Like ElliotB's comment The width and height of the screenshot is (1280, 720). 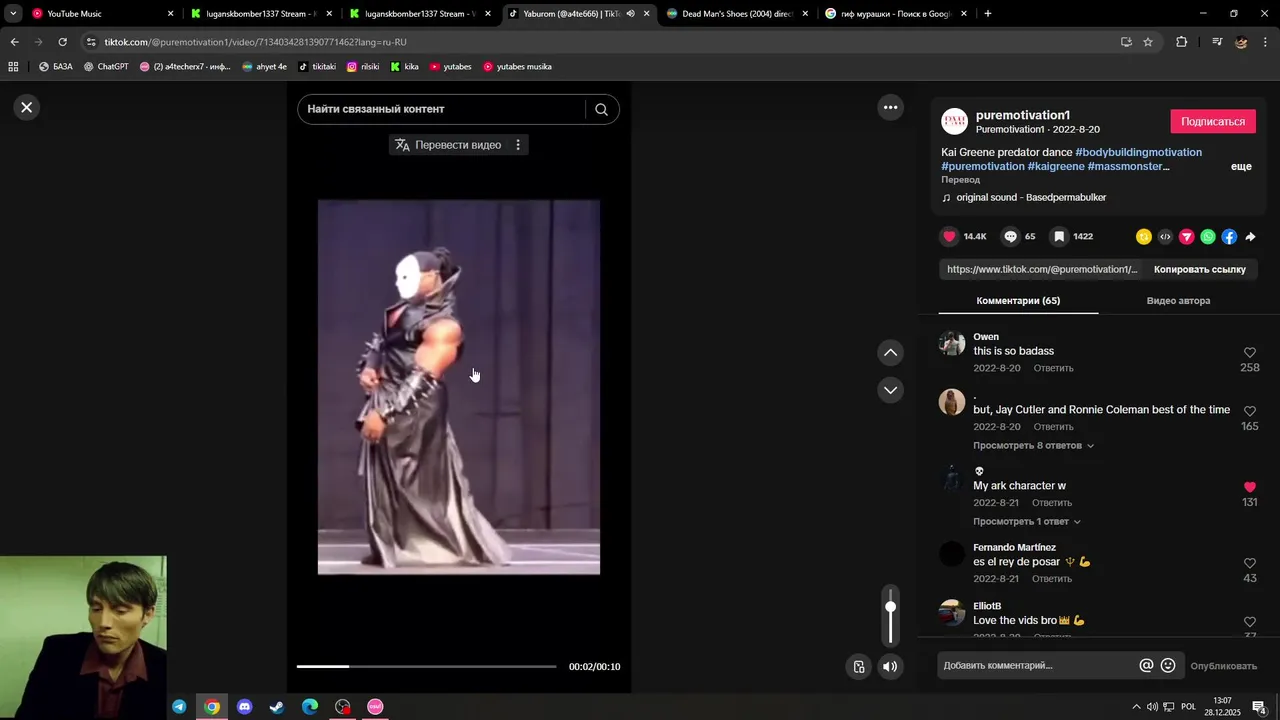coord(1250,622)
